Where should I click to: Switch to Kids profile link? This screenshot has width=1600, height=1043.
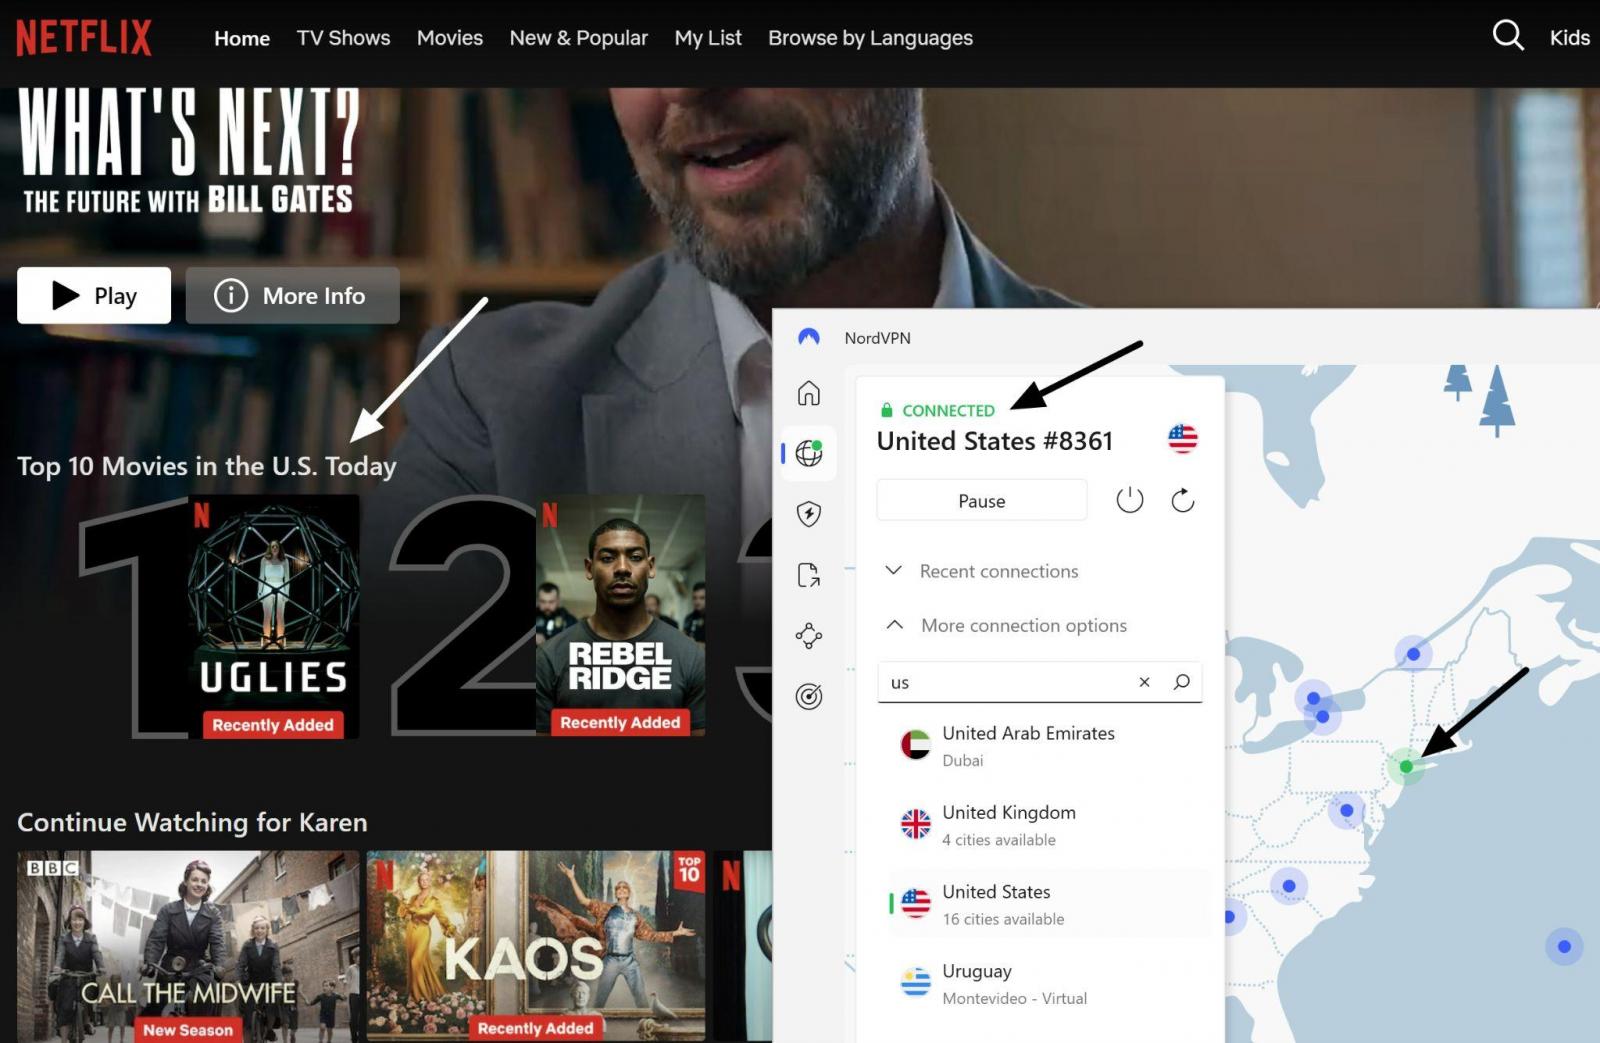[x=1569, y=38]
